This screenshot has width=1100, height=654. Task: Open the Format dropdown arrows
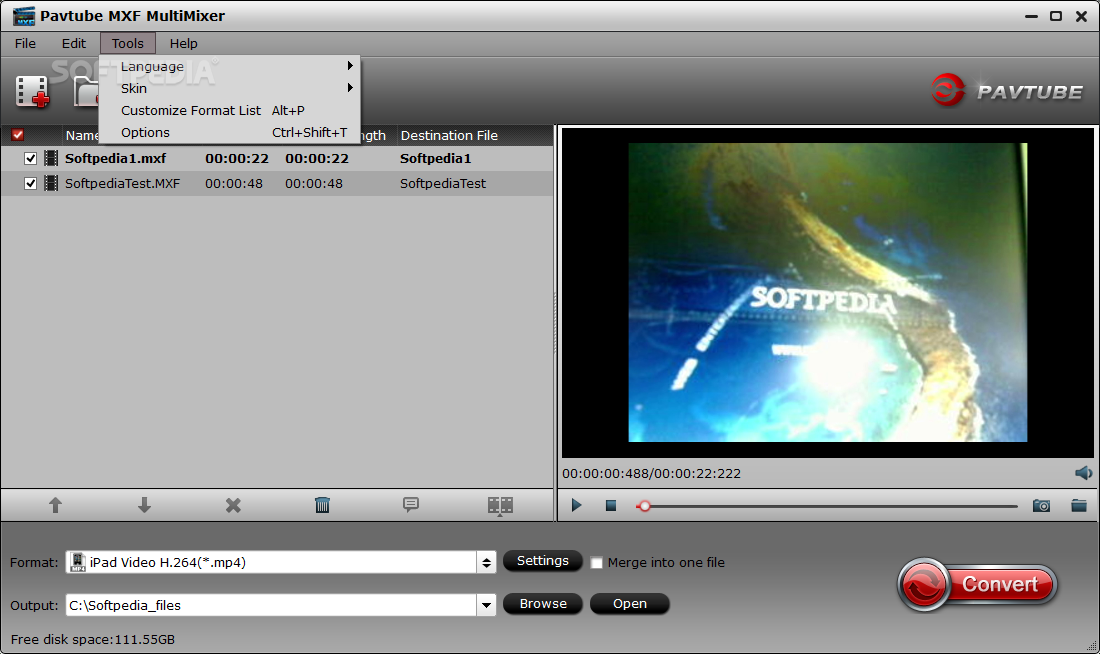click(486, 563)
